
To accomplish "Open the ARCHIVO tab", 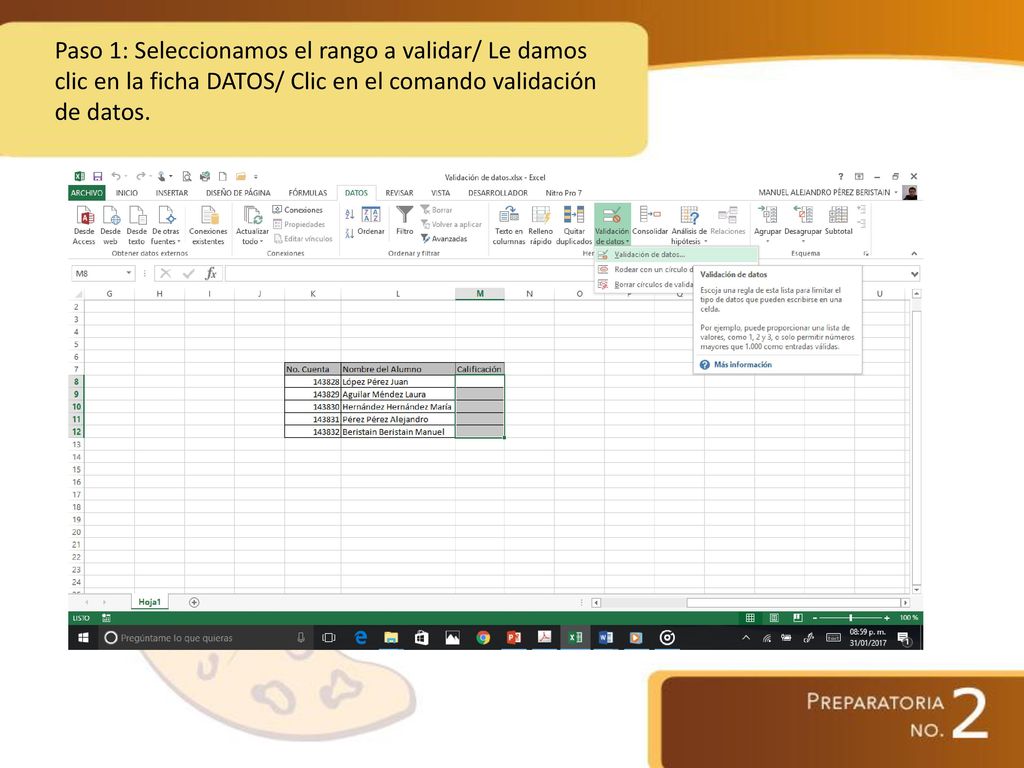I will tap(86, 193).
